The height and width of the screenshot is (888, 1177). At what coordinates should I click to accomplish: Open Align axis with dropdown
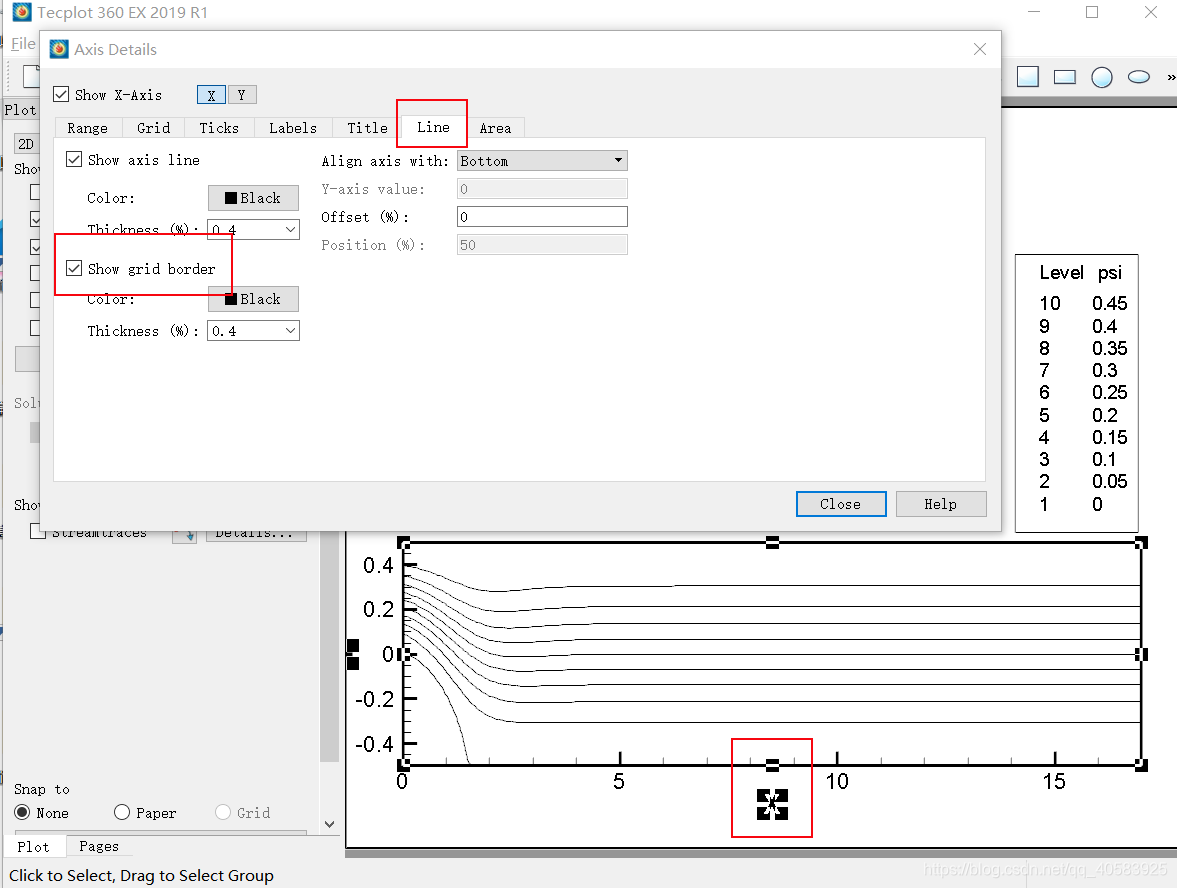tap(542, 161)
